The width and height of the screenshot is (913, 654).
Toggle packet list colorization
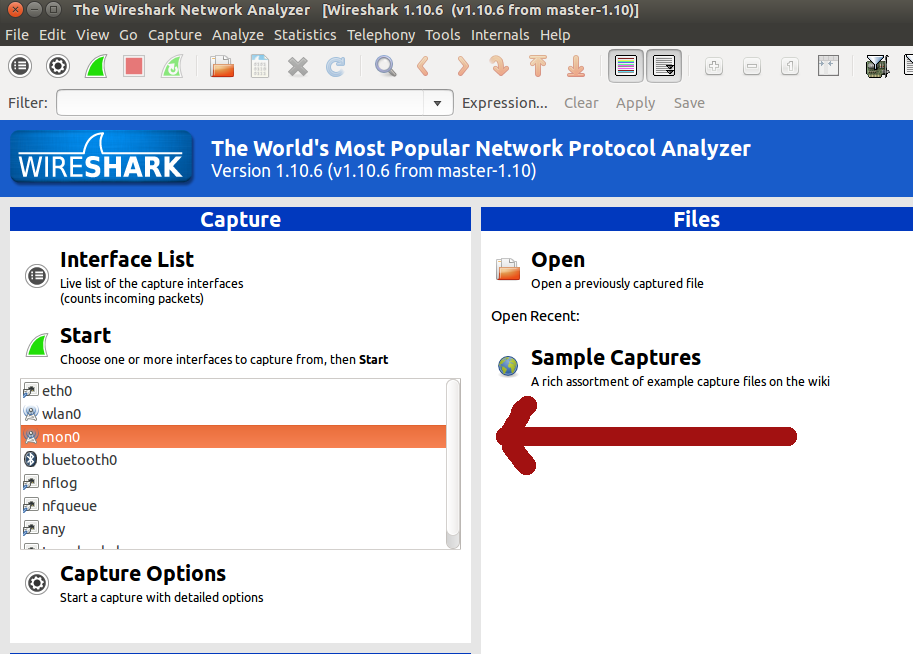point(626,67)
